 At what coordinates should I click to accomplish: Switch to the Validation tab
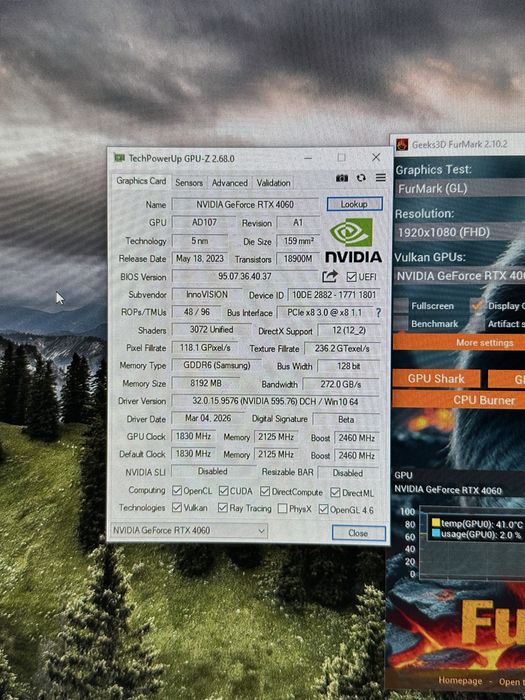click(273, 183)
